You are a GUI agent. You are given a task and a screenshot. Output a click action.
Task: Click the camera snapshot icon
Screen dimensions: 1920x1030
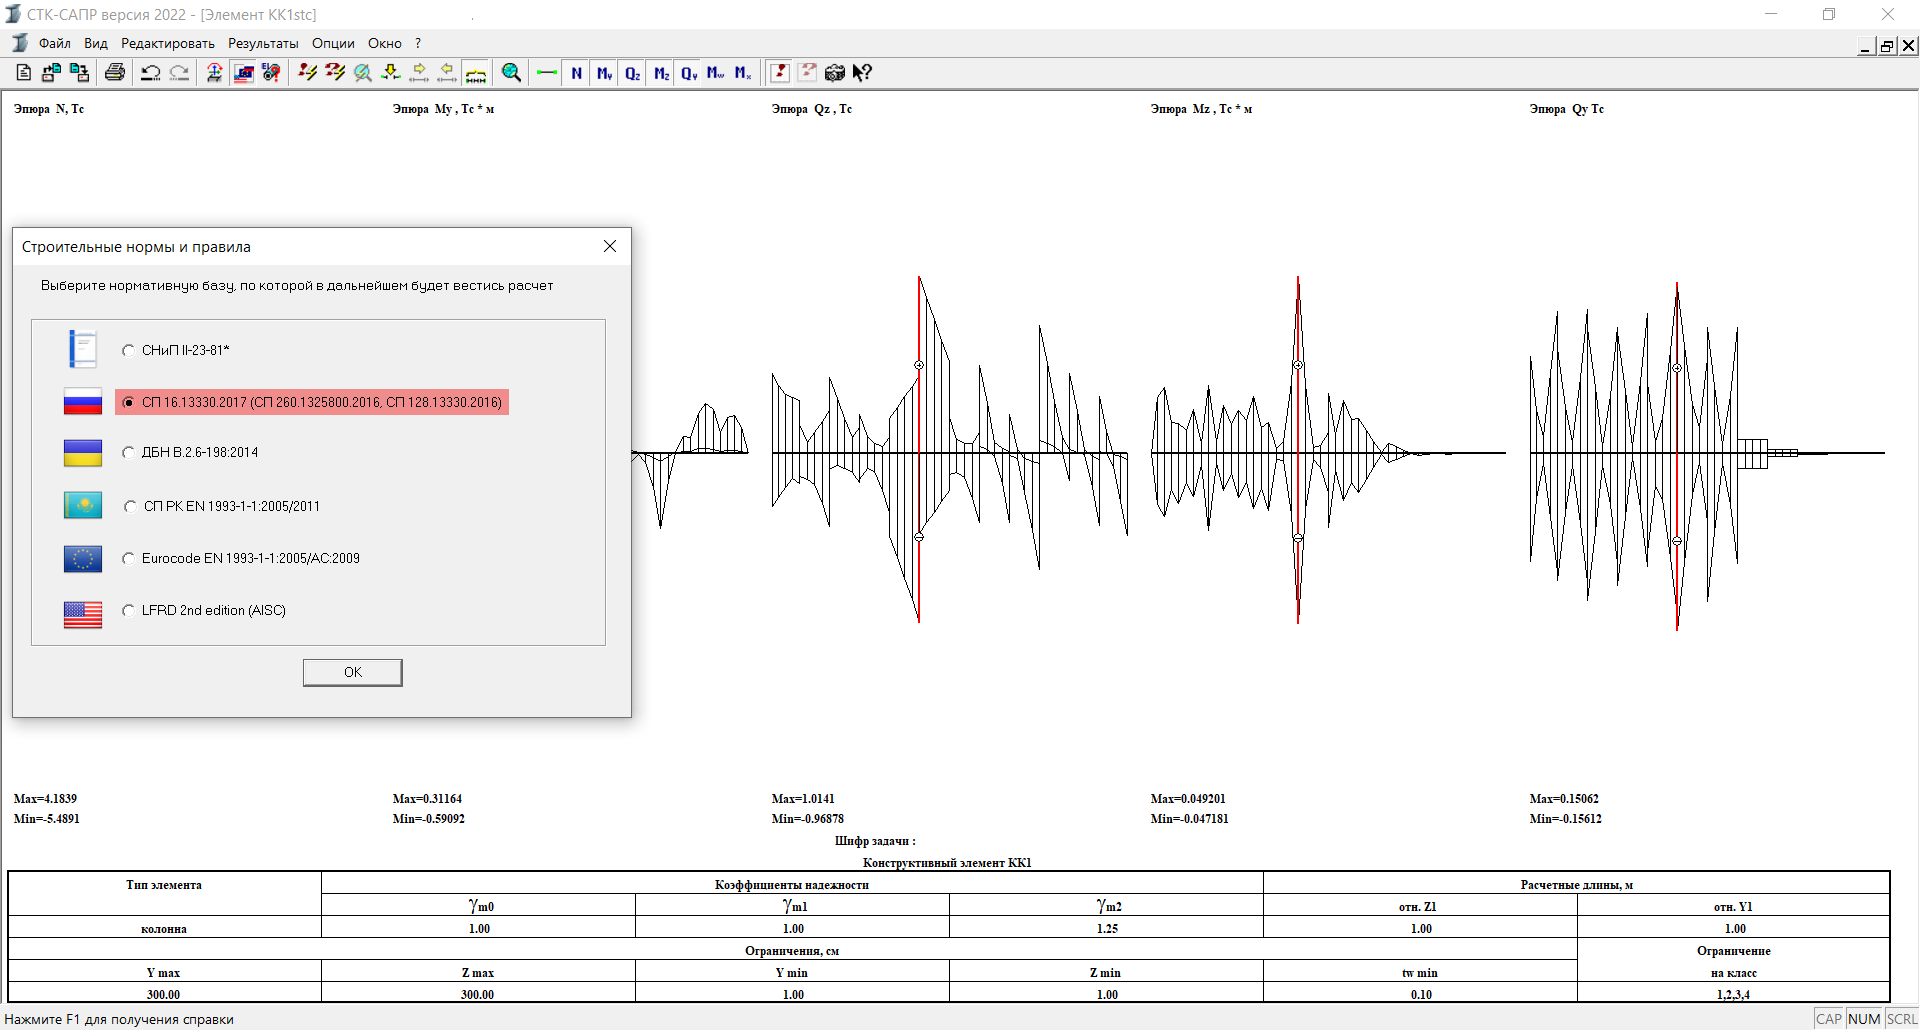point(834,73)
